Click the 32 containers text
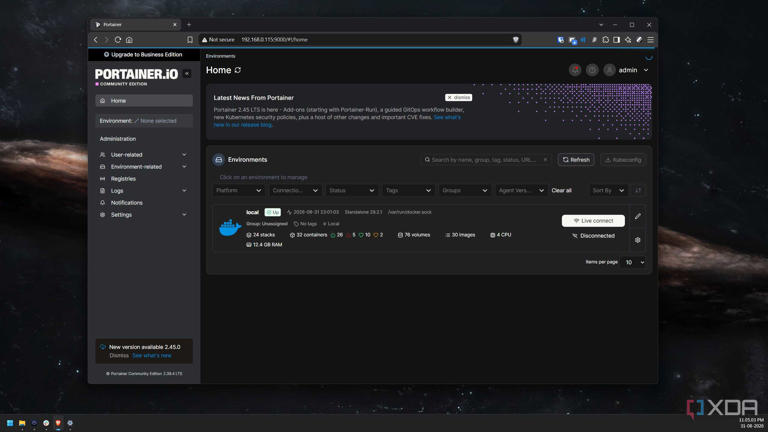The image size is (768, 432). pos(312,235)
